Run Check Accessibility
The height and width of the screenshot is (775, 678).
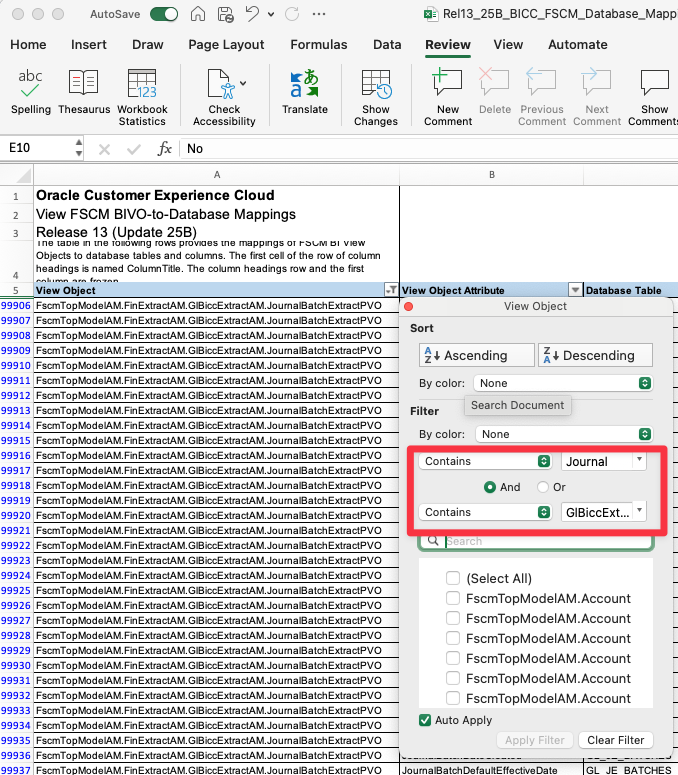224,84
